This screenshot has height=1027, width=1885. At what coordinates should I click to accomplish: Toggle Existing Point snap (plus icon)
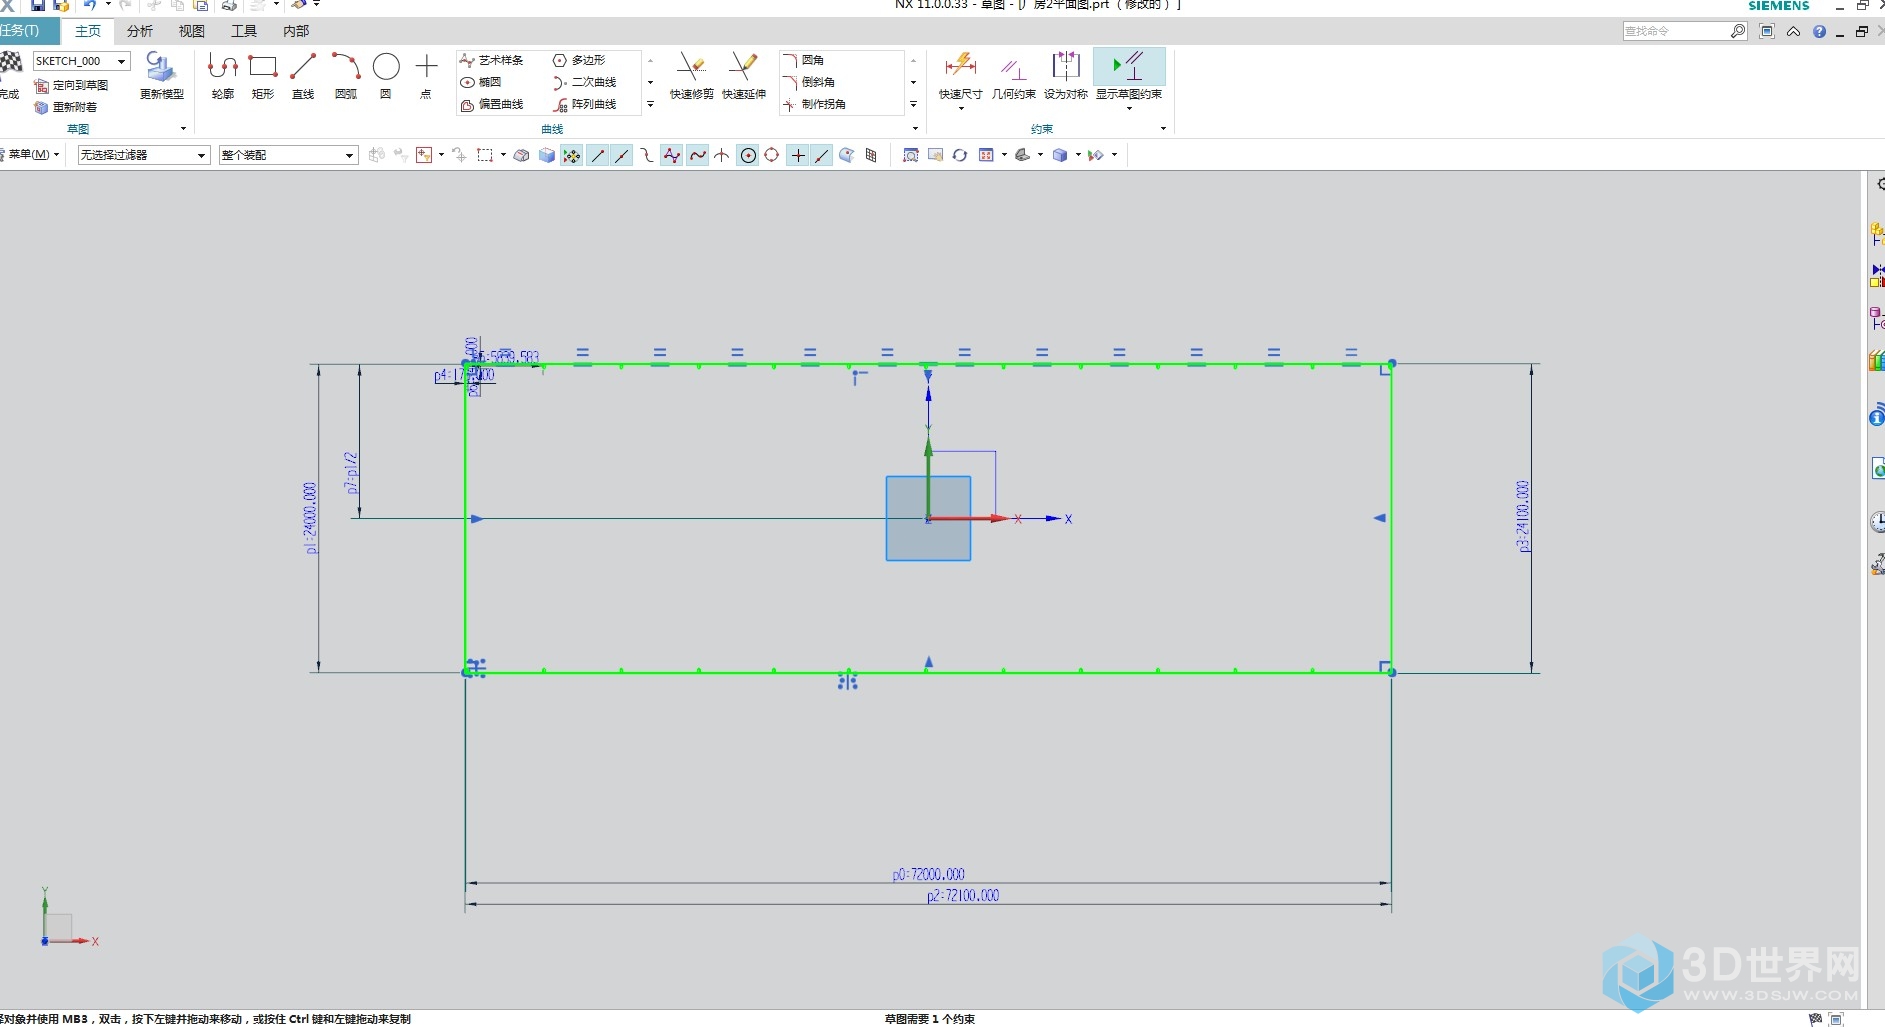tap(798, 155)
